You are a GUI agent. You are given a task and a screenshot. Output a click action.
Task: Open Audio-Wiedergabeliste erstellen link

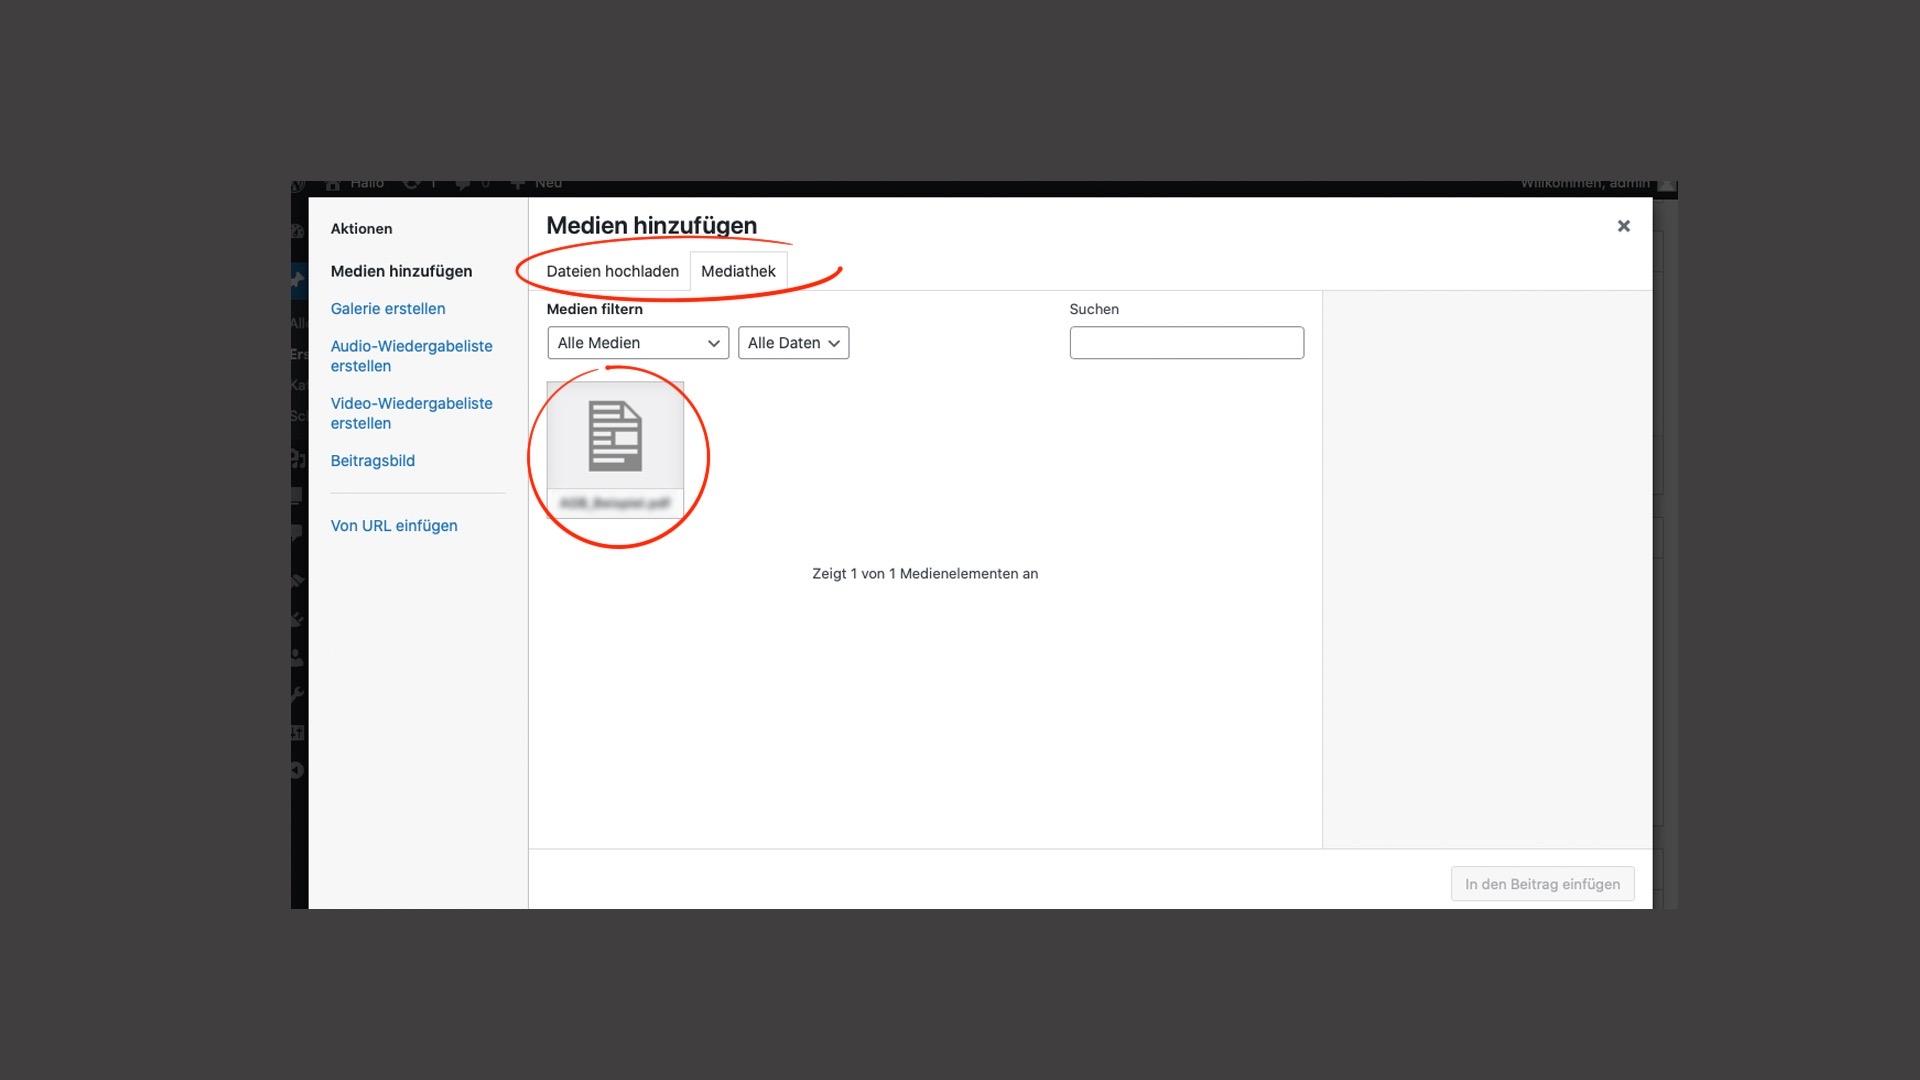click(x=411, y=356)
